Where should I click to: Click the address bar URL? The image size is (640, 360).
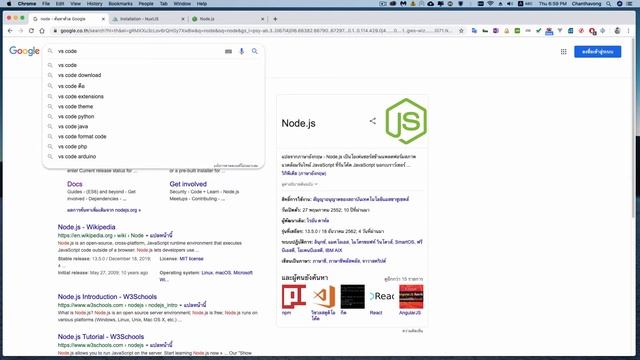point(256,31)
